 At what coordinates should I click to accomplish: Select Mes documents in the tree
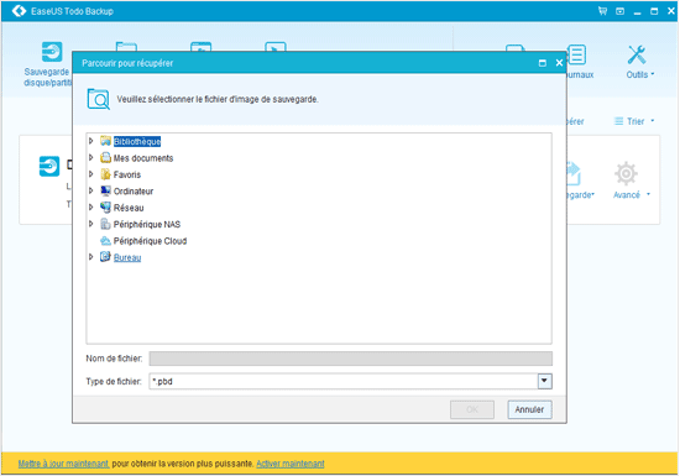tap(143, 158)
